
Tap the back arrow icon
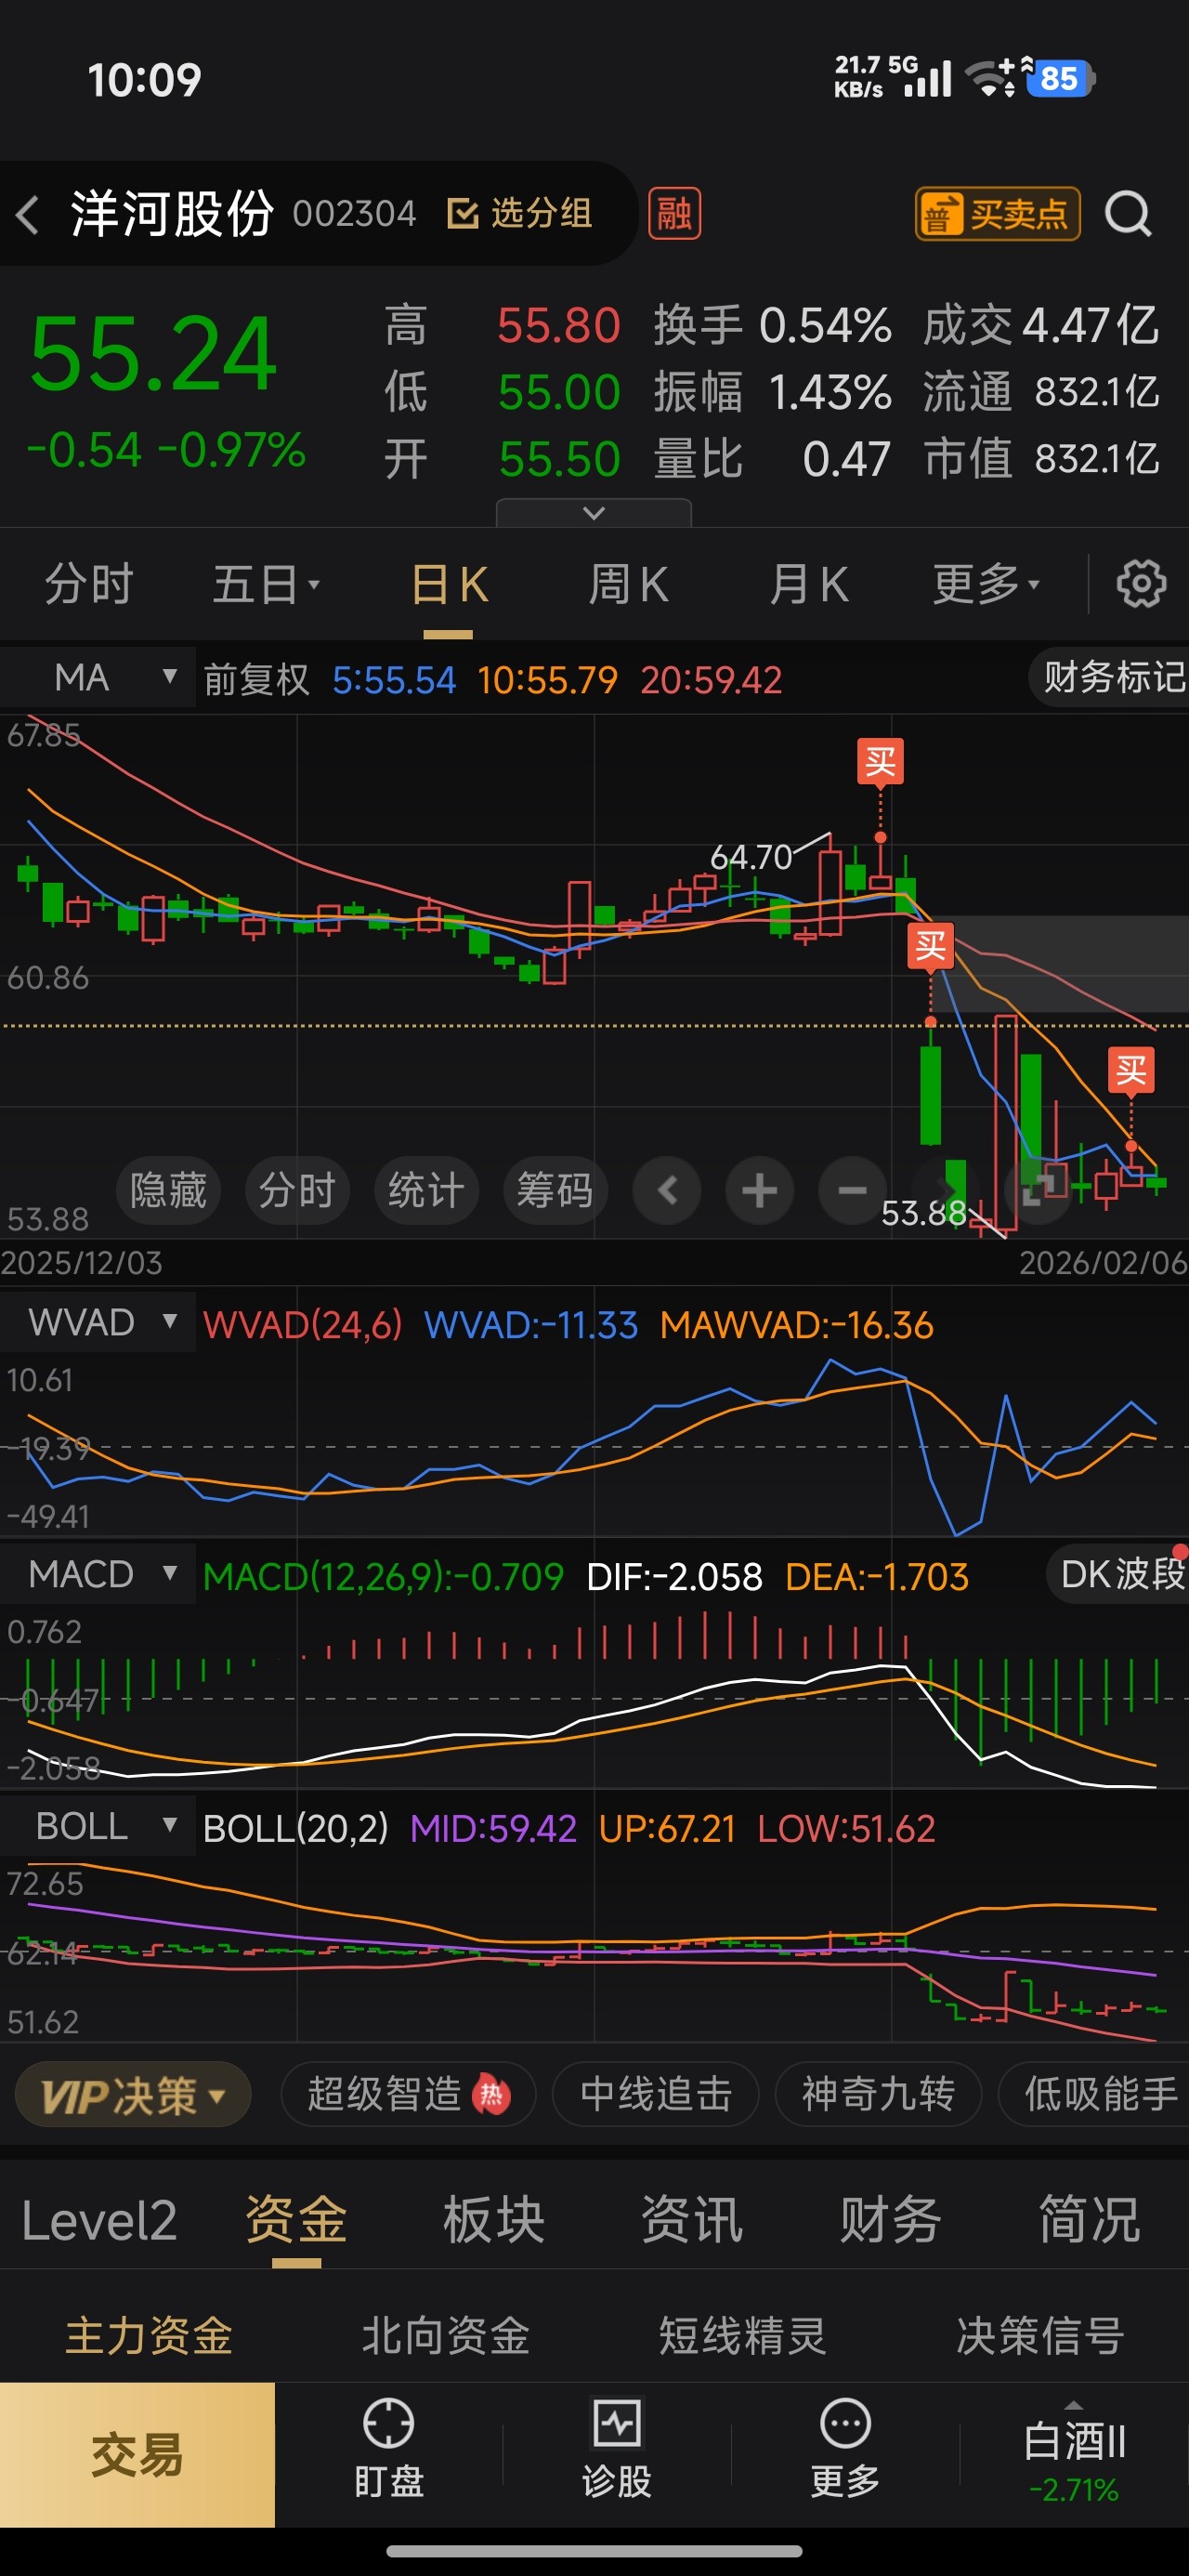[x=28, y=214]
